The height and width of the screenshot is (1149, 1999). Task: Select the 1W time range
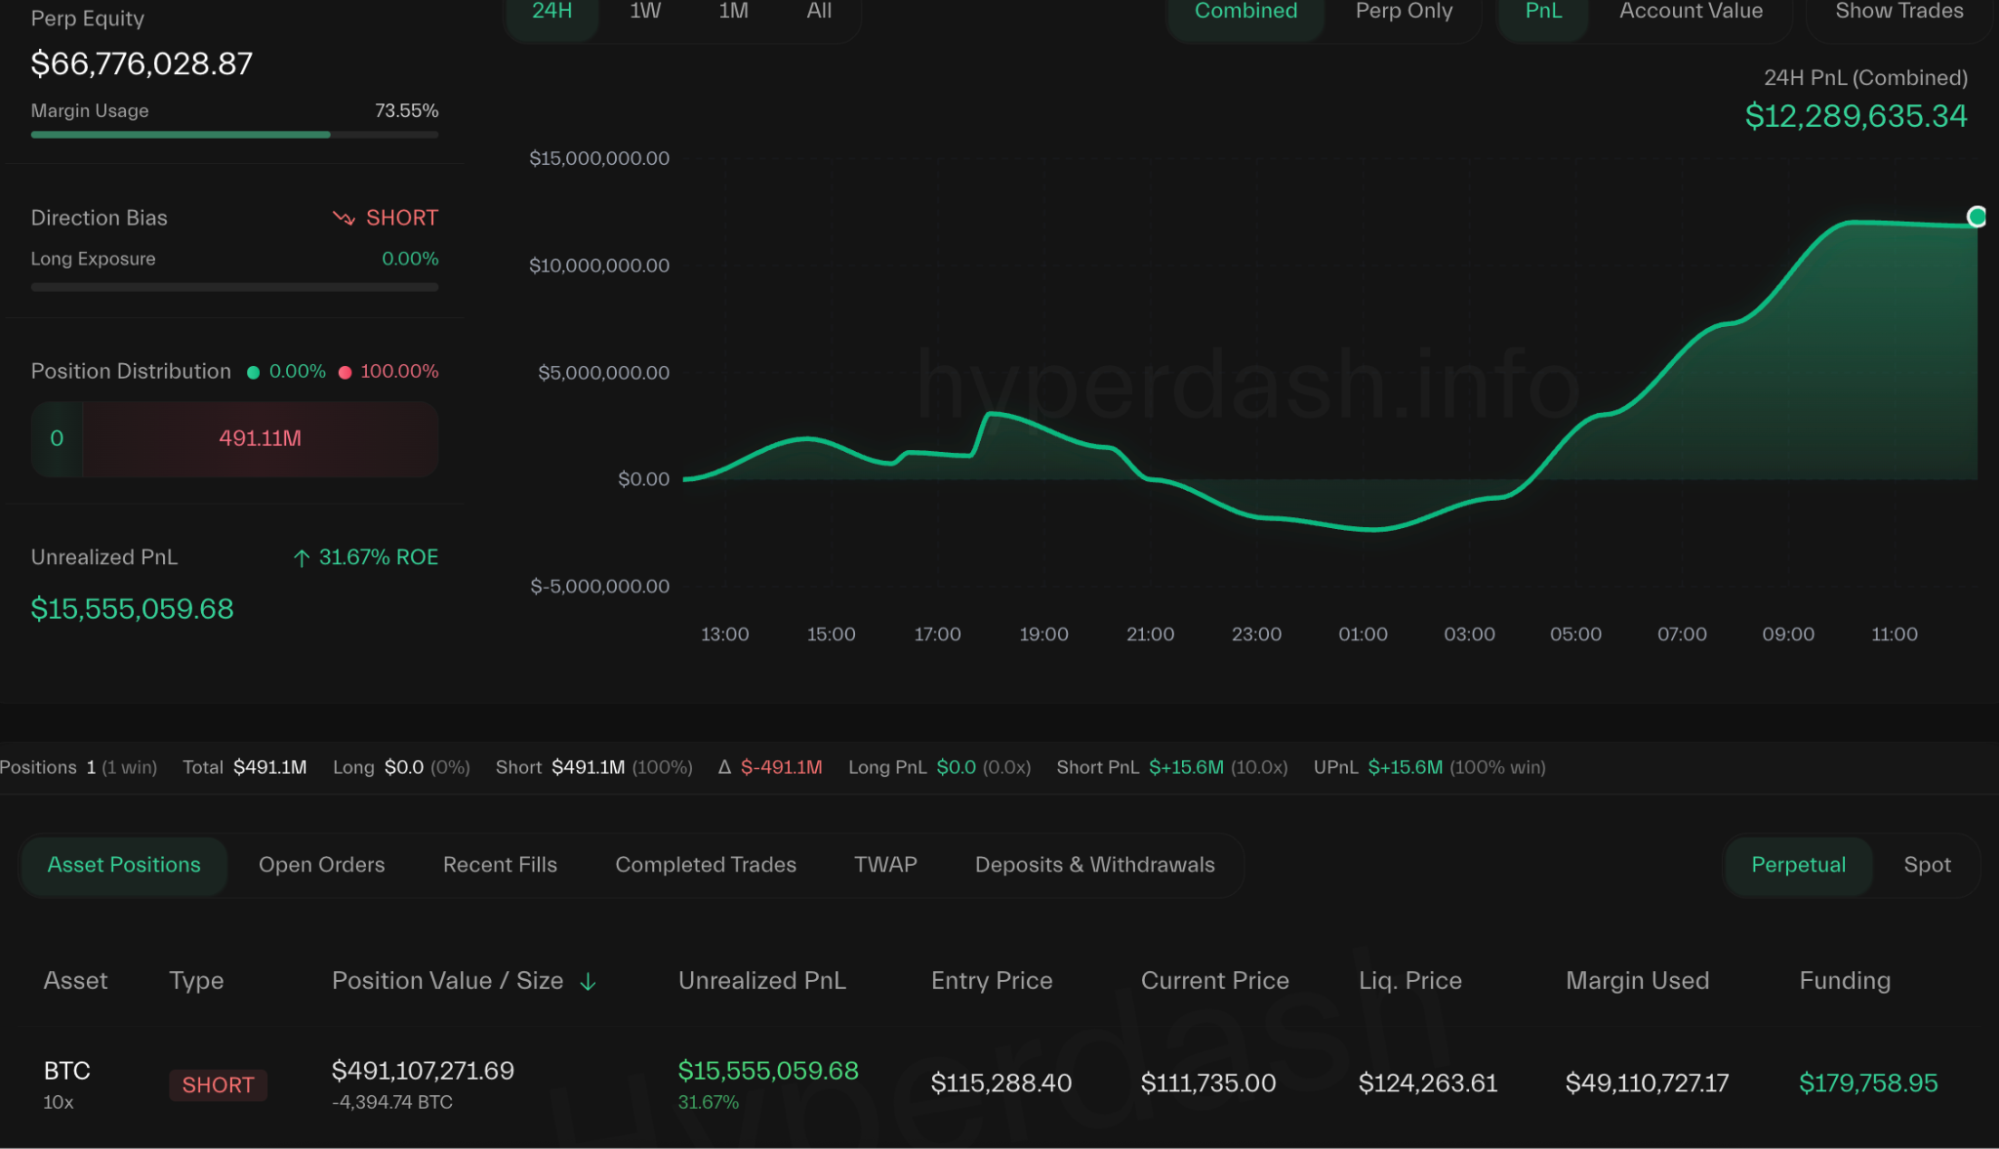[x=645, y=12]
